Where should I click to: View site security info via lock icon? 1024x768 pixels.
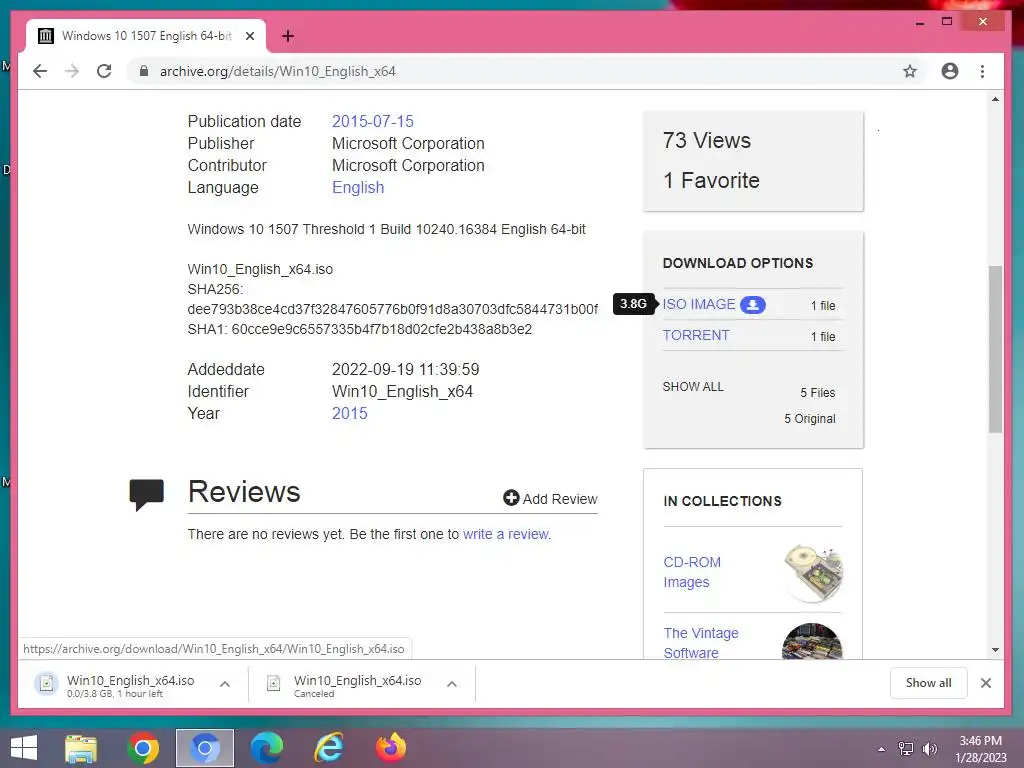(x=144, y=71)
